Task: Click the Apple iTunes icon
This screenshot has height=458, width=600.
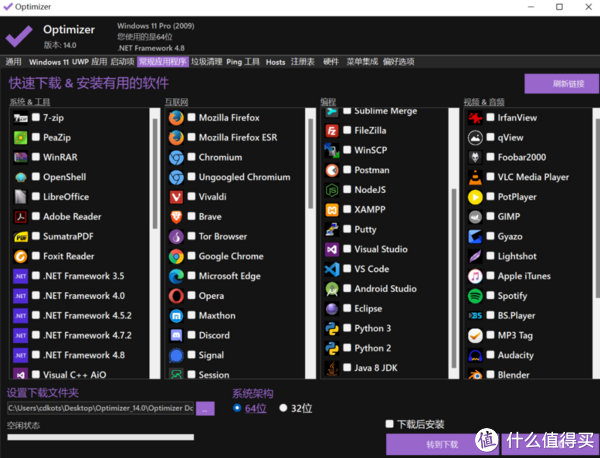Action: [x=475, y=276]
